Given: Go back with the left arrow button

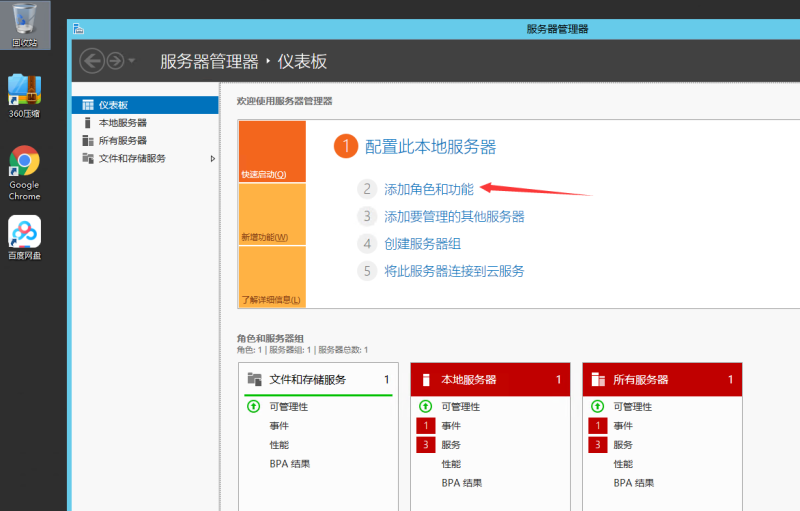Looking at the screenshot, I should pos(92,61).
